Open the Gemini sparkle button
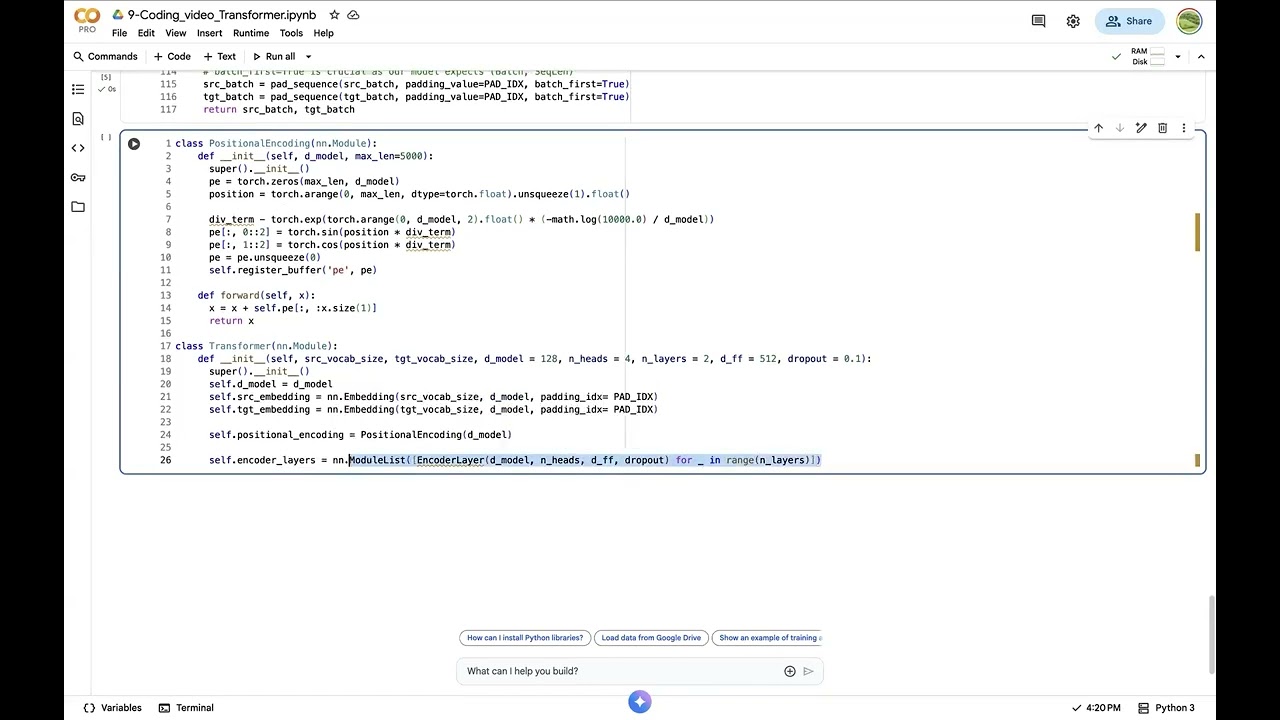This screenshot has width=1280, height=720. pyautogui.click(x=640, y=702)
